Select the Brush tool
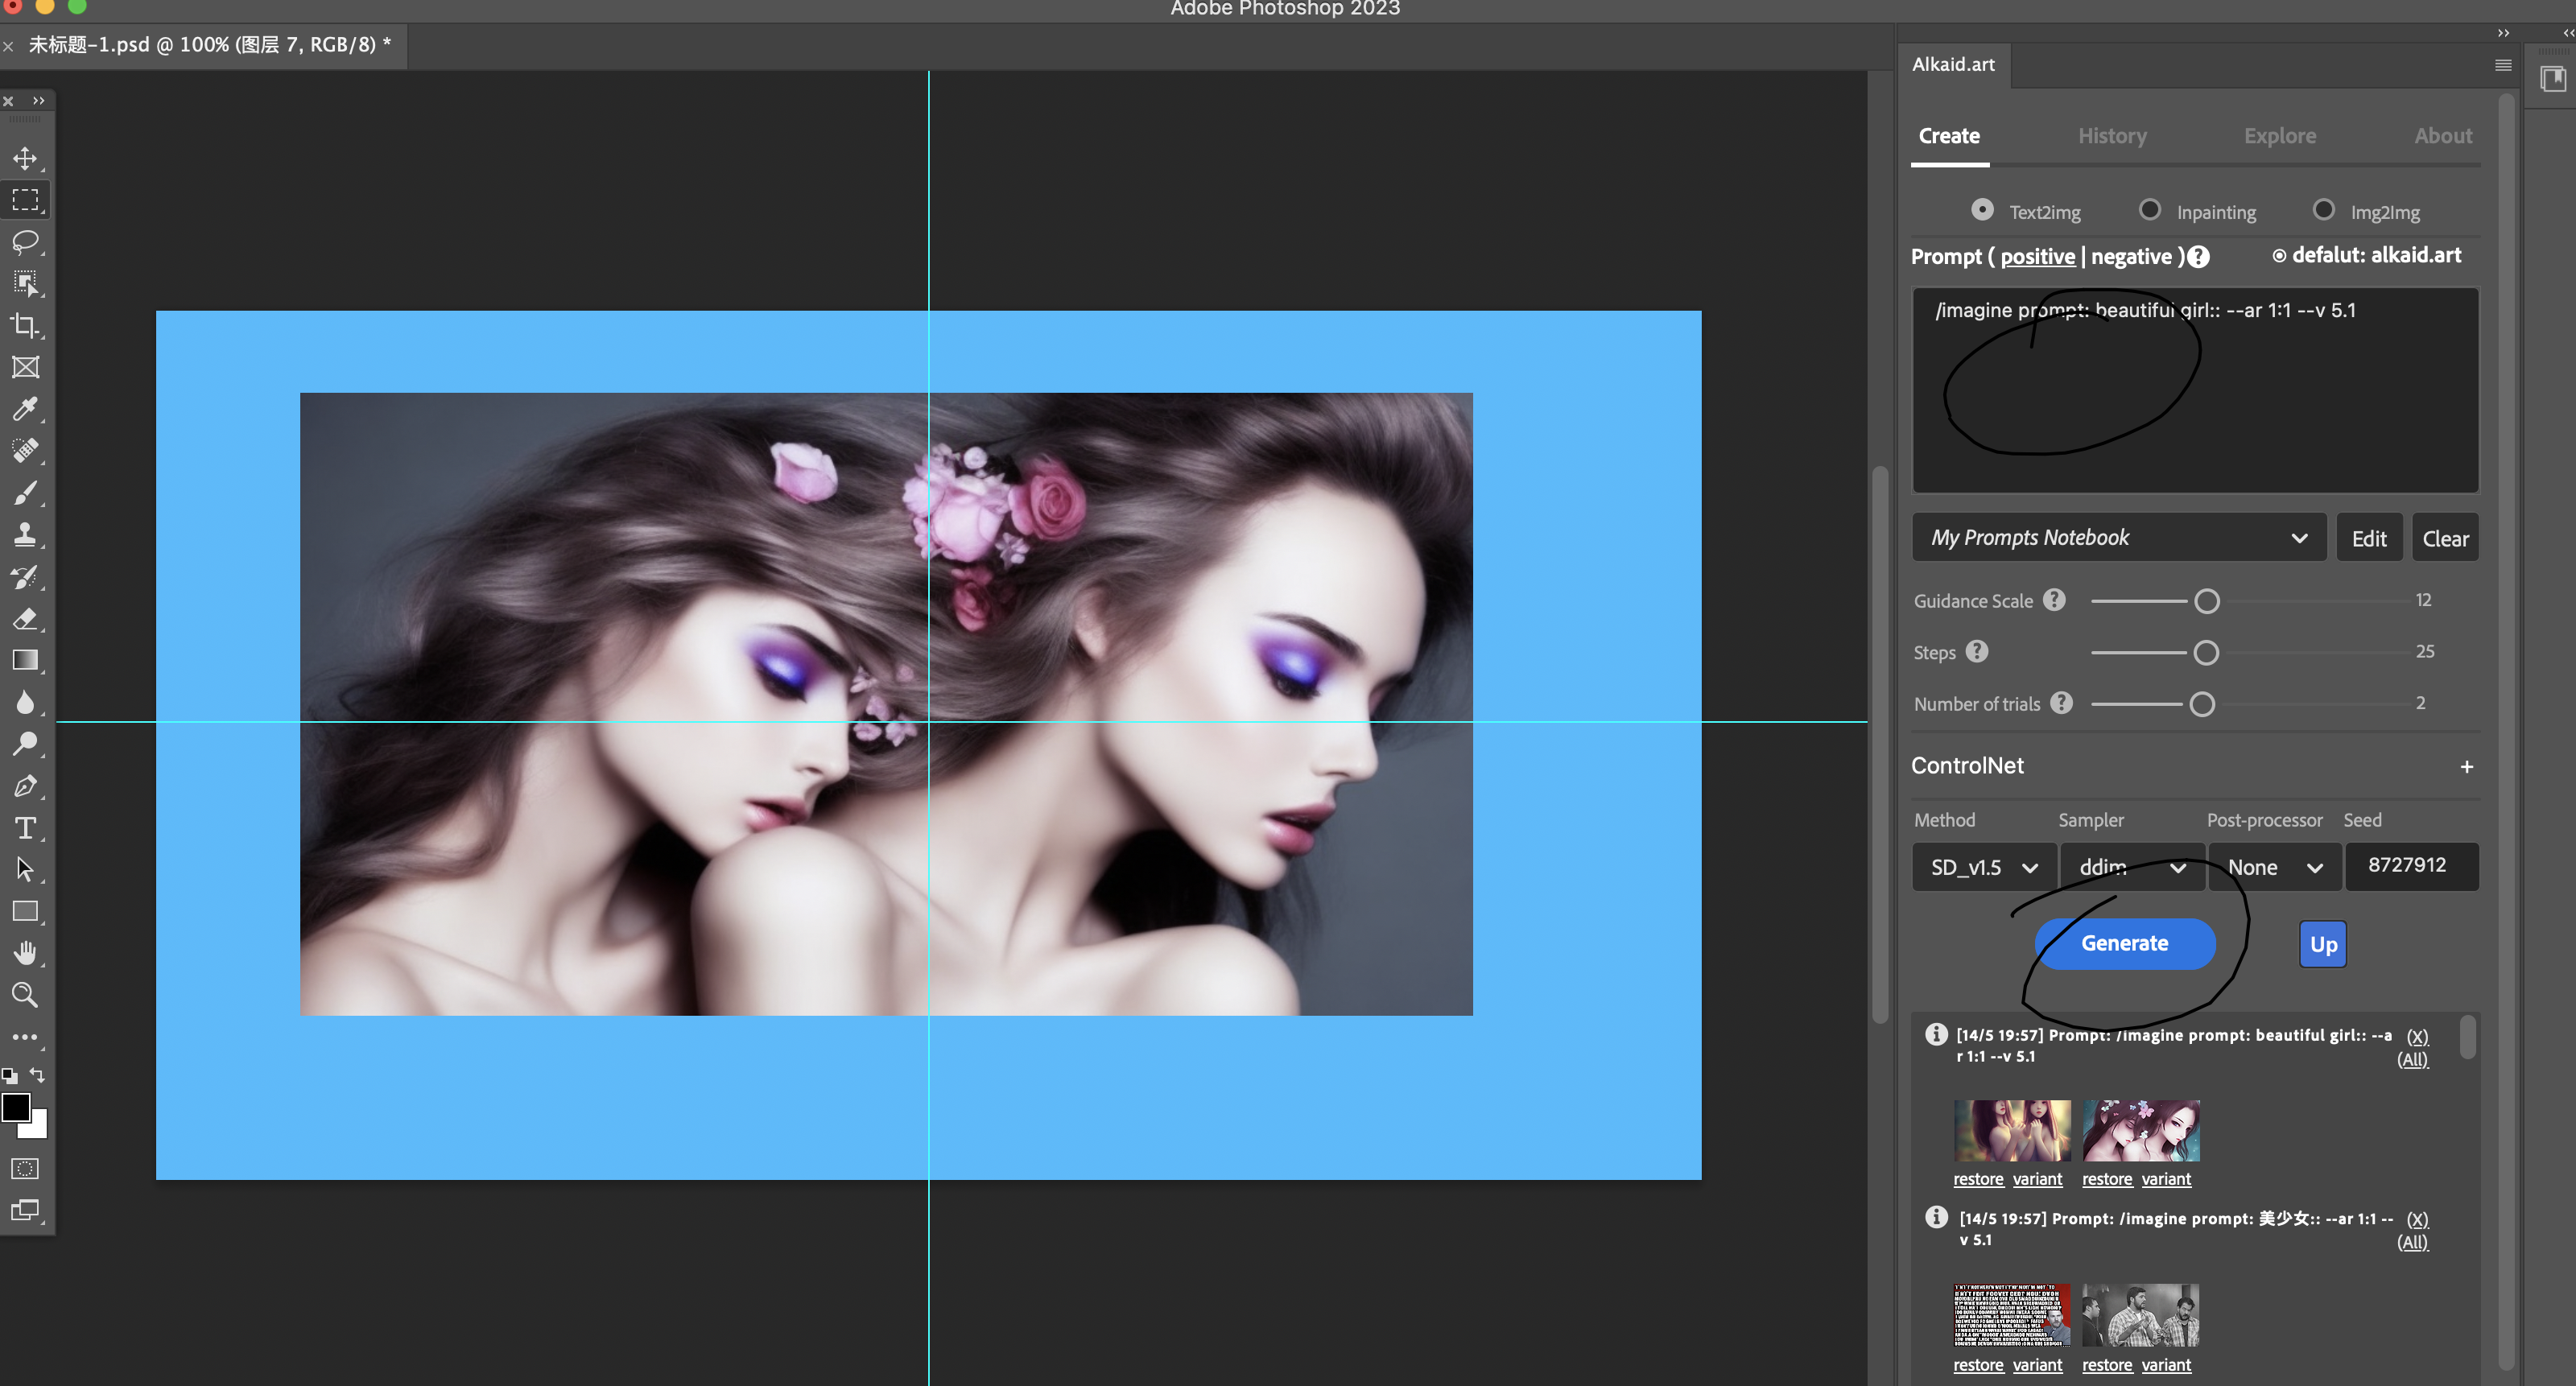Screen dimensions: 2576x1386 (x=25, y=492)
